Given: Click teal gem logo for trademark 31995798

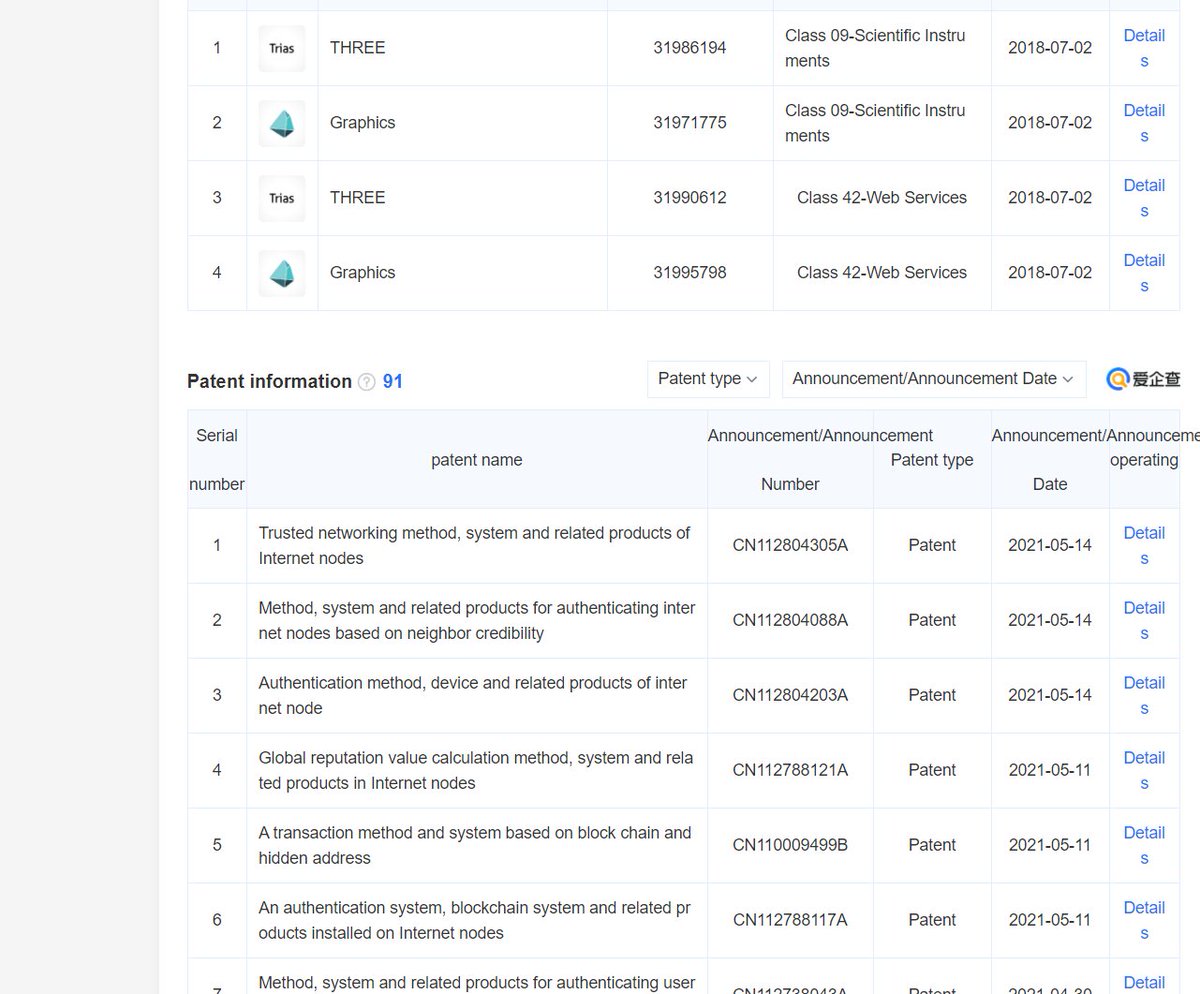Looking at the screenshot, I should pos(282,273).
